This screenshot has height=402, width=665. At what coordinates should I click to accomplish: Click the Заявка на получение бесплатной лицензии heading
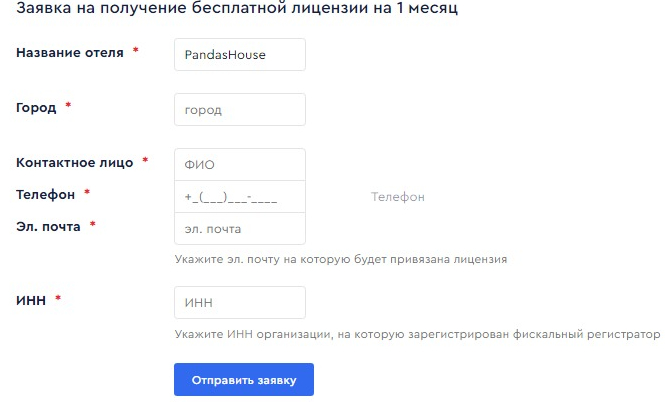tap(237, 8)
